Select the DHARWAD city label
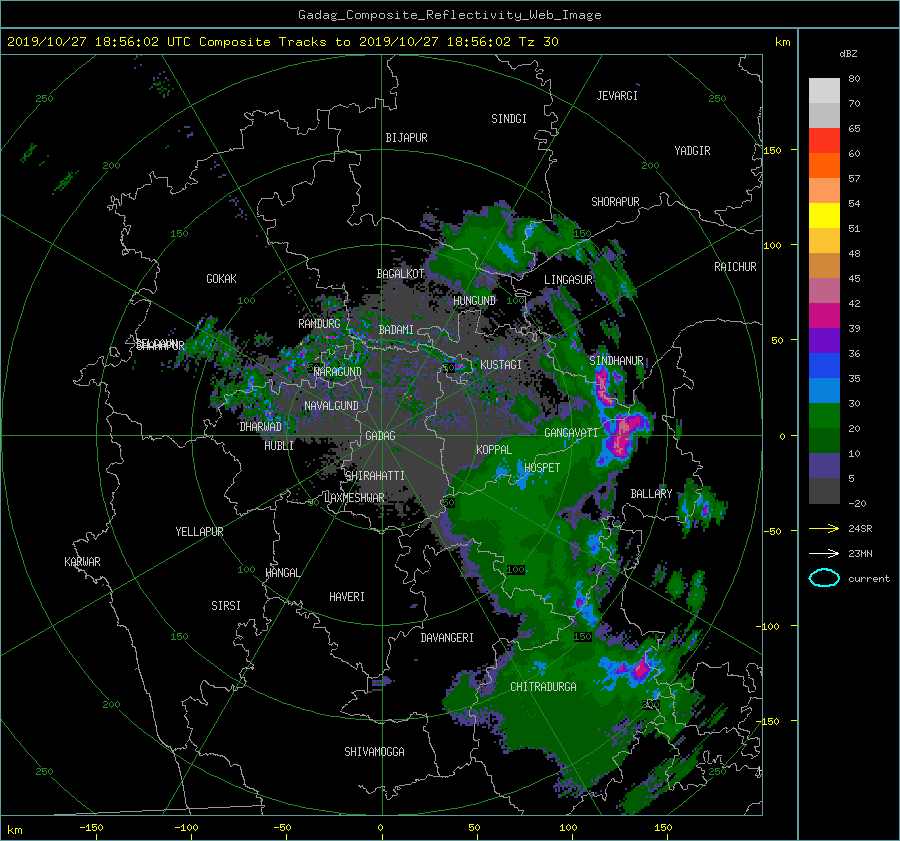This screenshot has width=900, height=841. pyautogui.click(x=261, y=427)
